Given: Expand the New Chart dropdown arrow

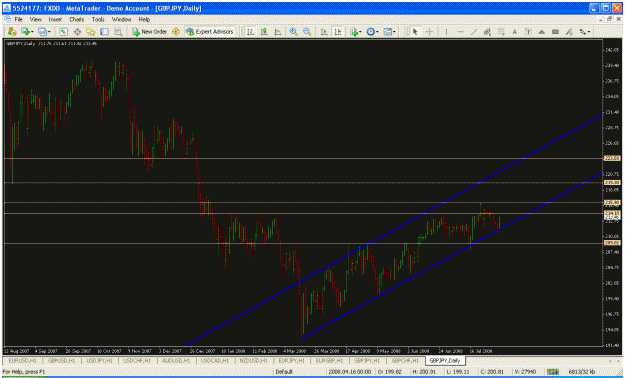Looking at the screenshot, I should pyautogui.click(x=32, y=32).
